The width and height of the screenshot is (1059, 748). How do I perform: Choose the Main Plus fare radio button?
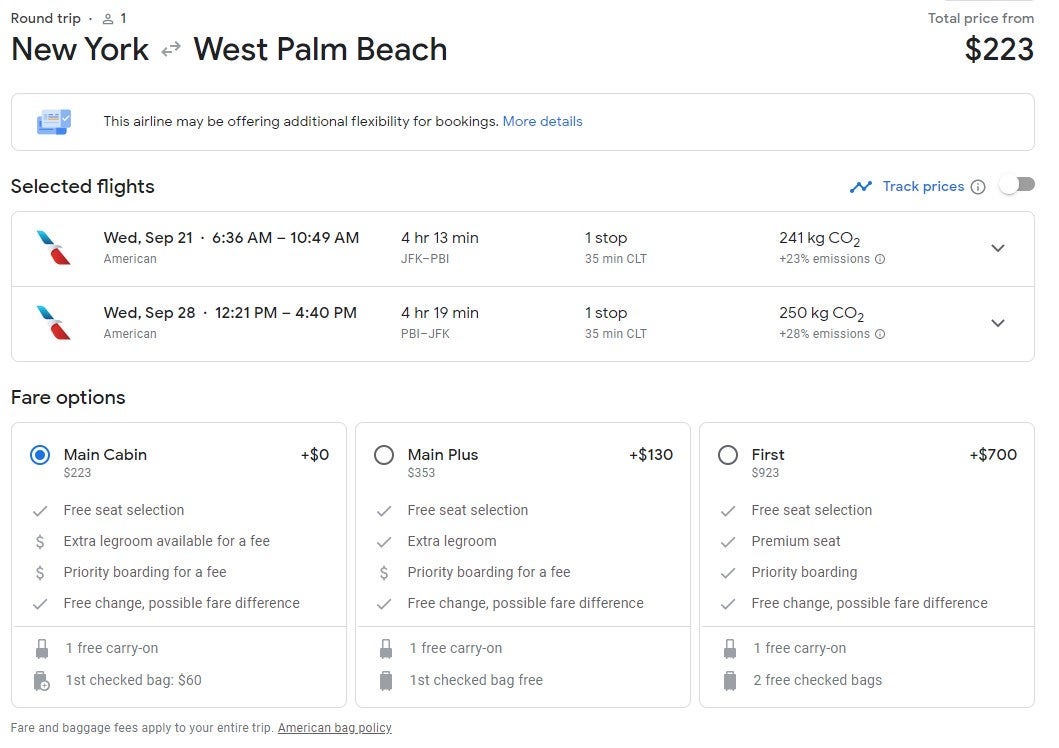click(x=384, y=455)
